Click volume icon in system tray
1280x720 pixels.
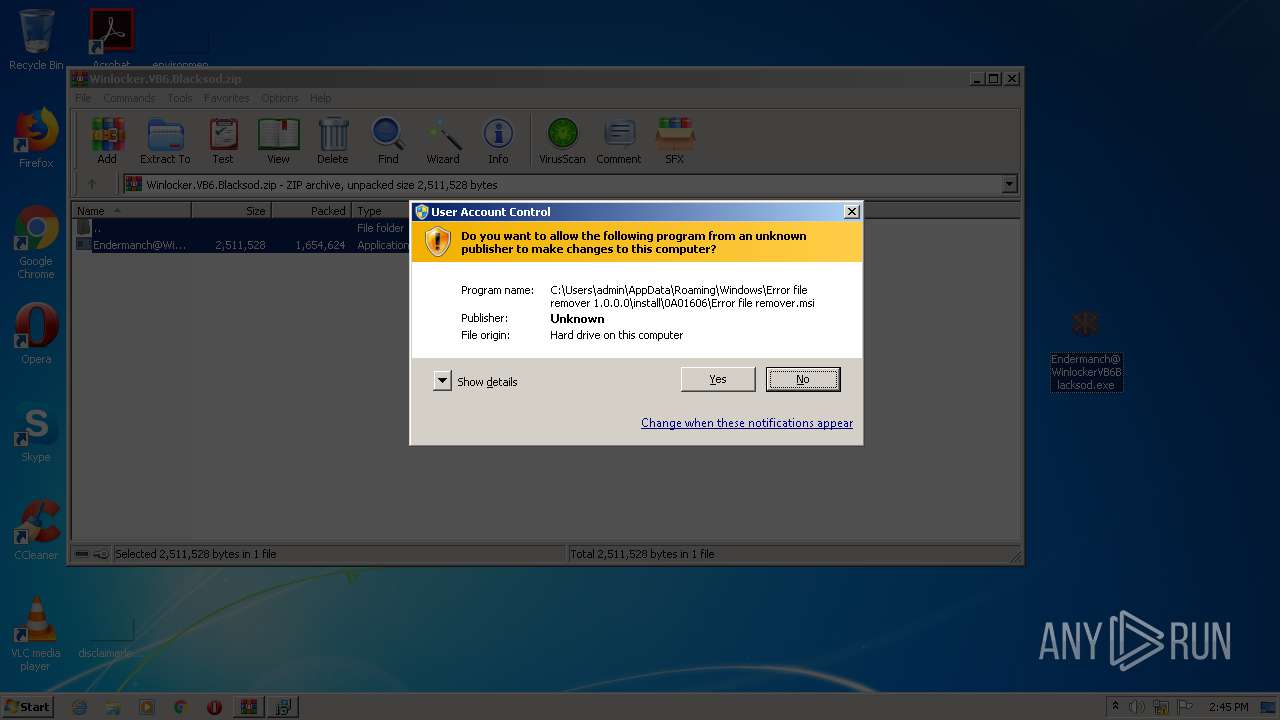click(x=1137, y=707)
